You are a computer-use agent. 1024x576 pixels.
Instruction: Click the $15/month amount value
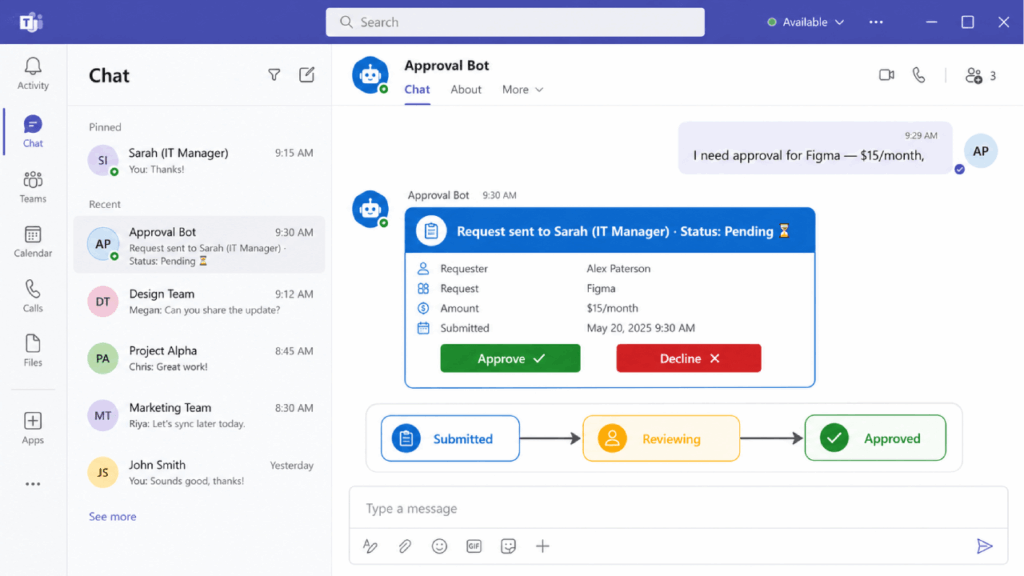pos(612,308)
